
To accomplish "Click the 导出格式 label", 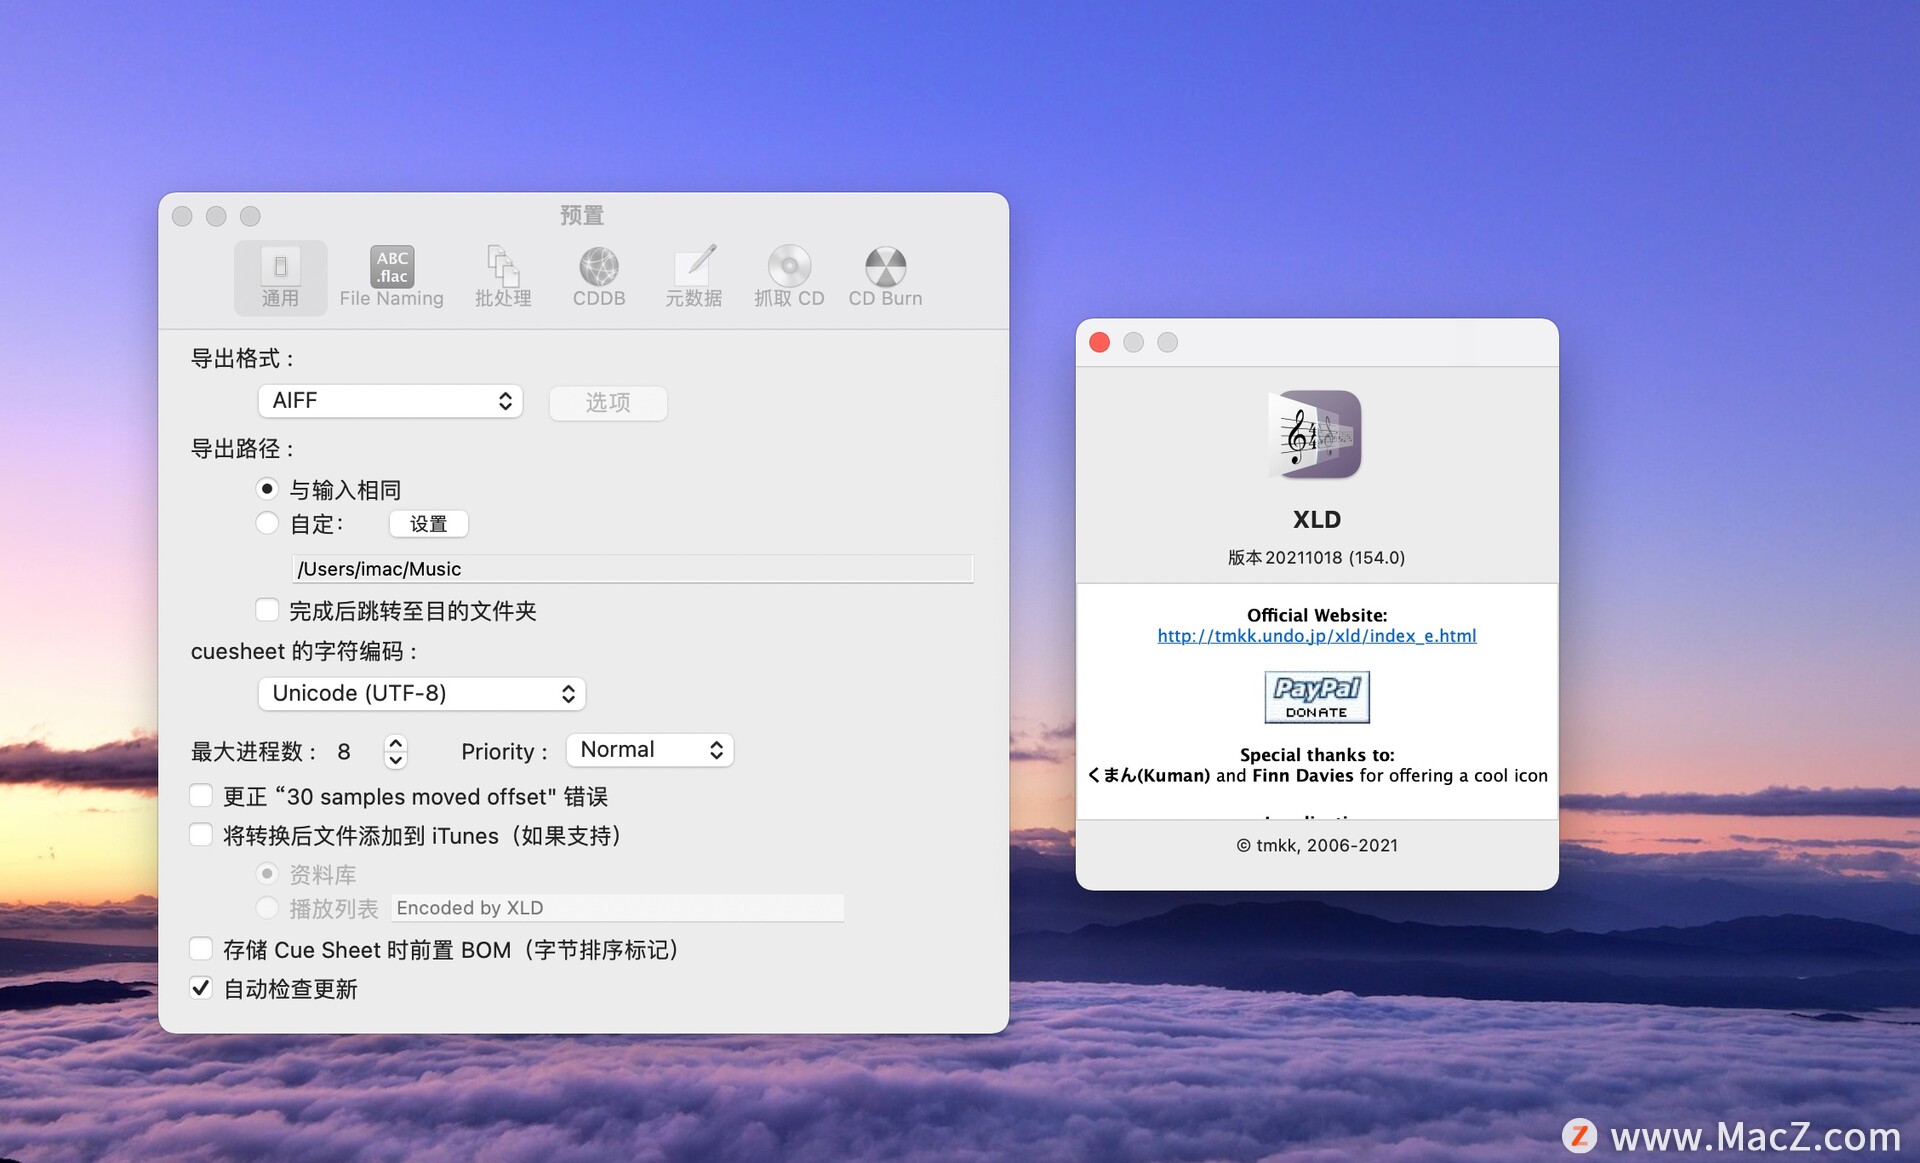I will [x=243, y=358].
